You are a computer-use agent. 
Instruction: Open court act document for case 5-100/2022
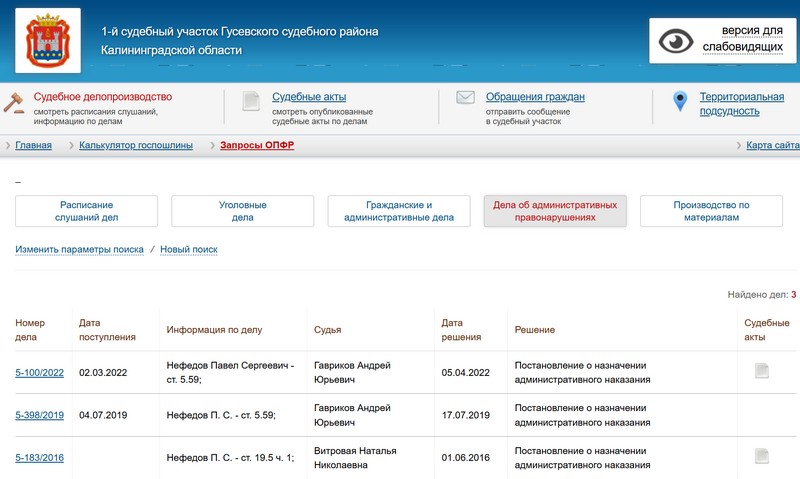click(762, 371)
